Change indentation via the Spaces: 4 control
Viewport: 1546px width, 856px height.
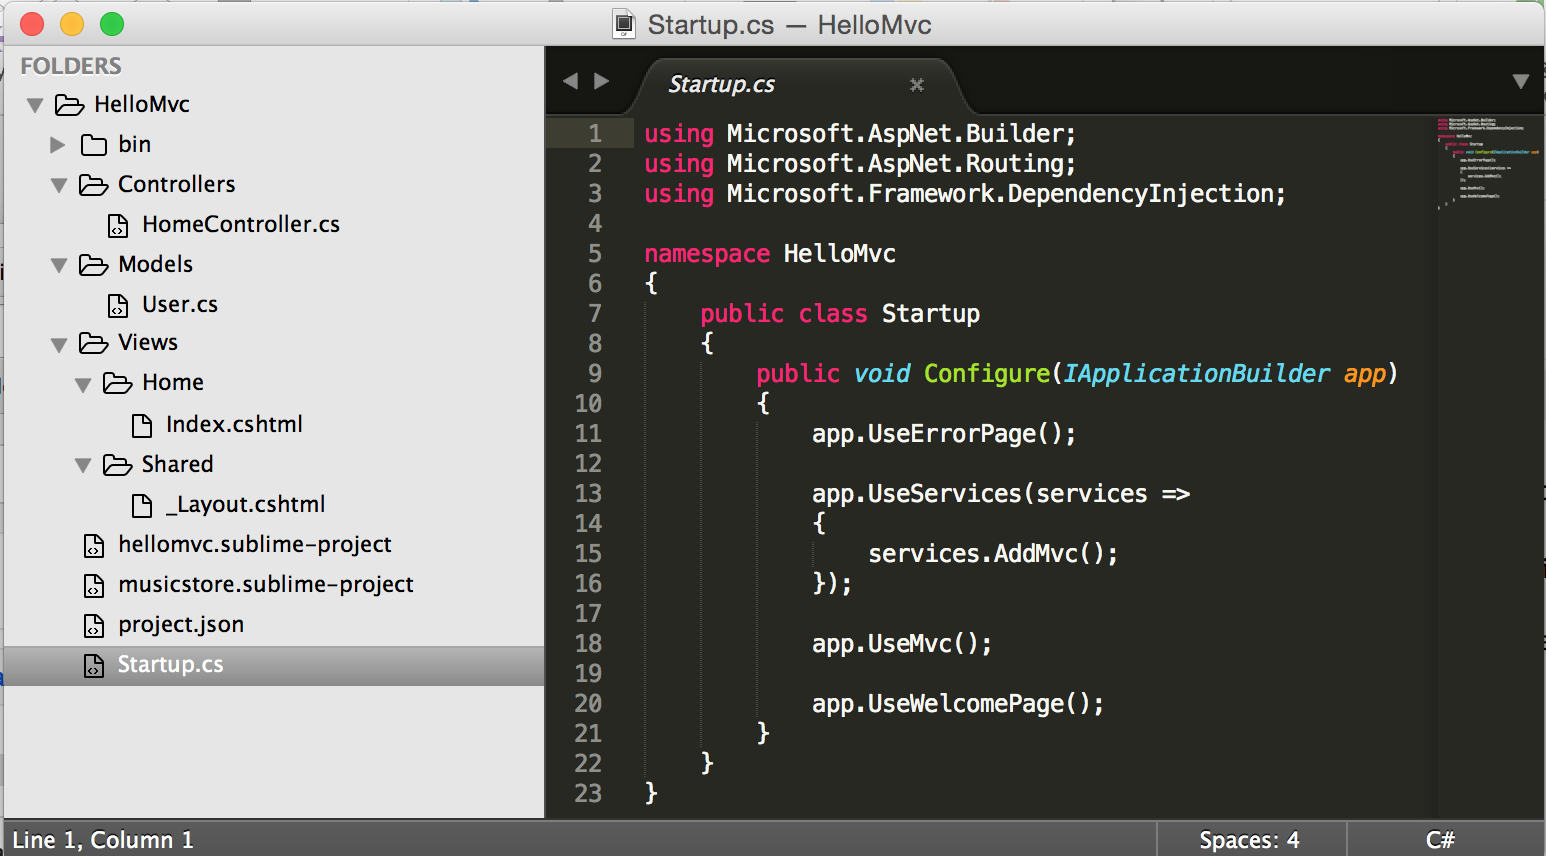(x=1249, y=839)
